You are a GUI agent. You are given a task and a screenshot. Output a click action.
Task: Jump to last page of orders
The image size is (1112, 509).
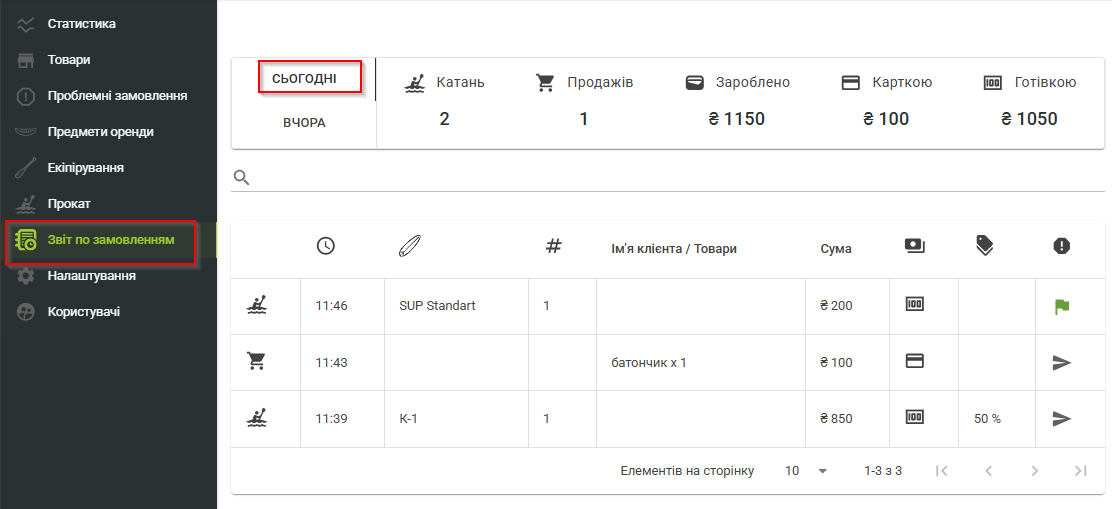1080,470
